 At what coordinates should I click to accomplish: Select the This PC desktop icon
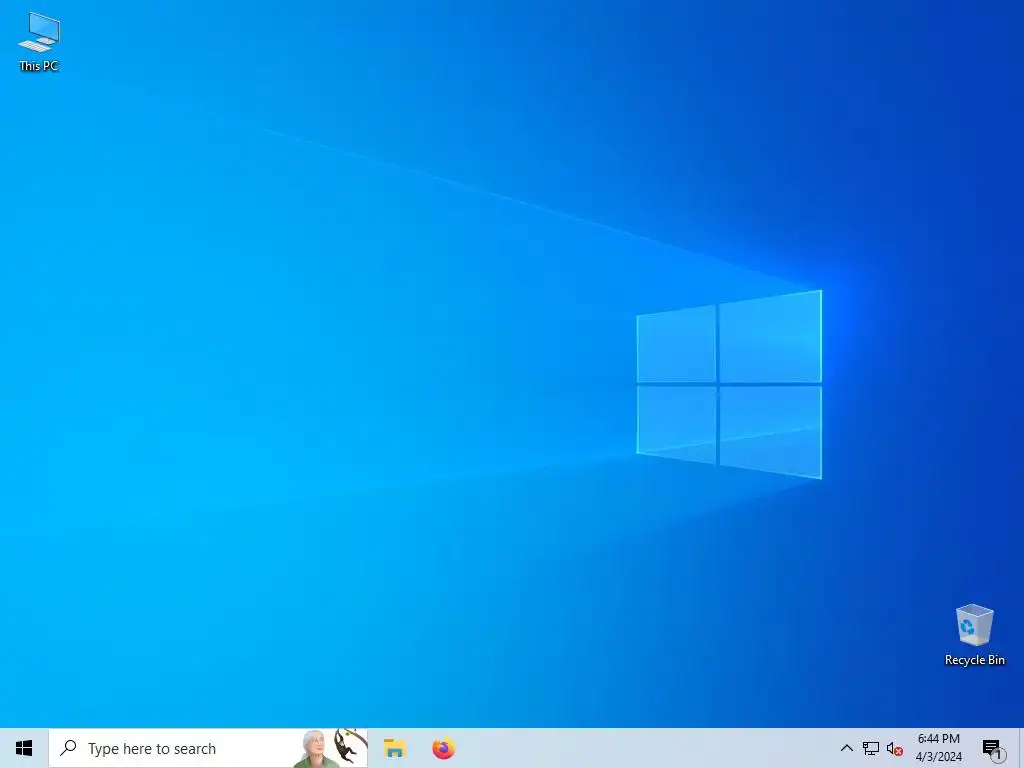[x=39, y=42]
